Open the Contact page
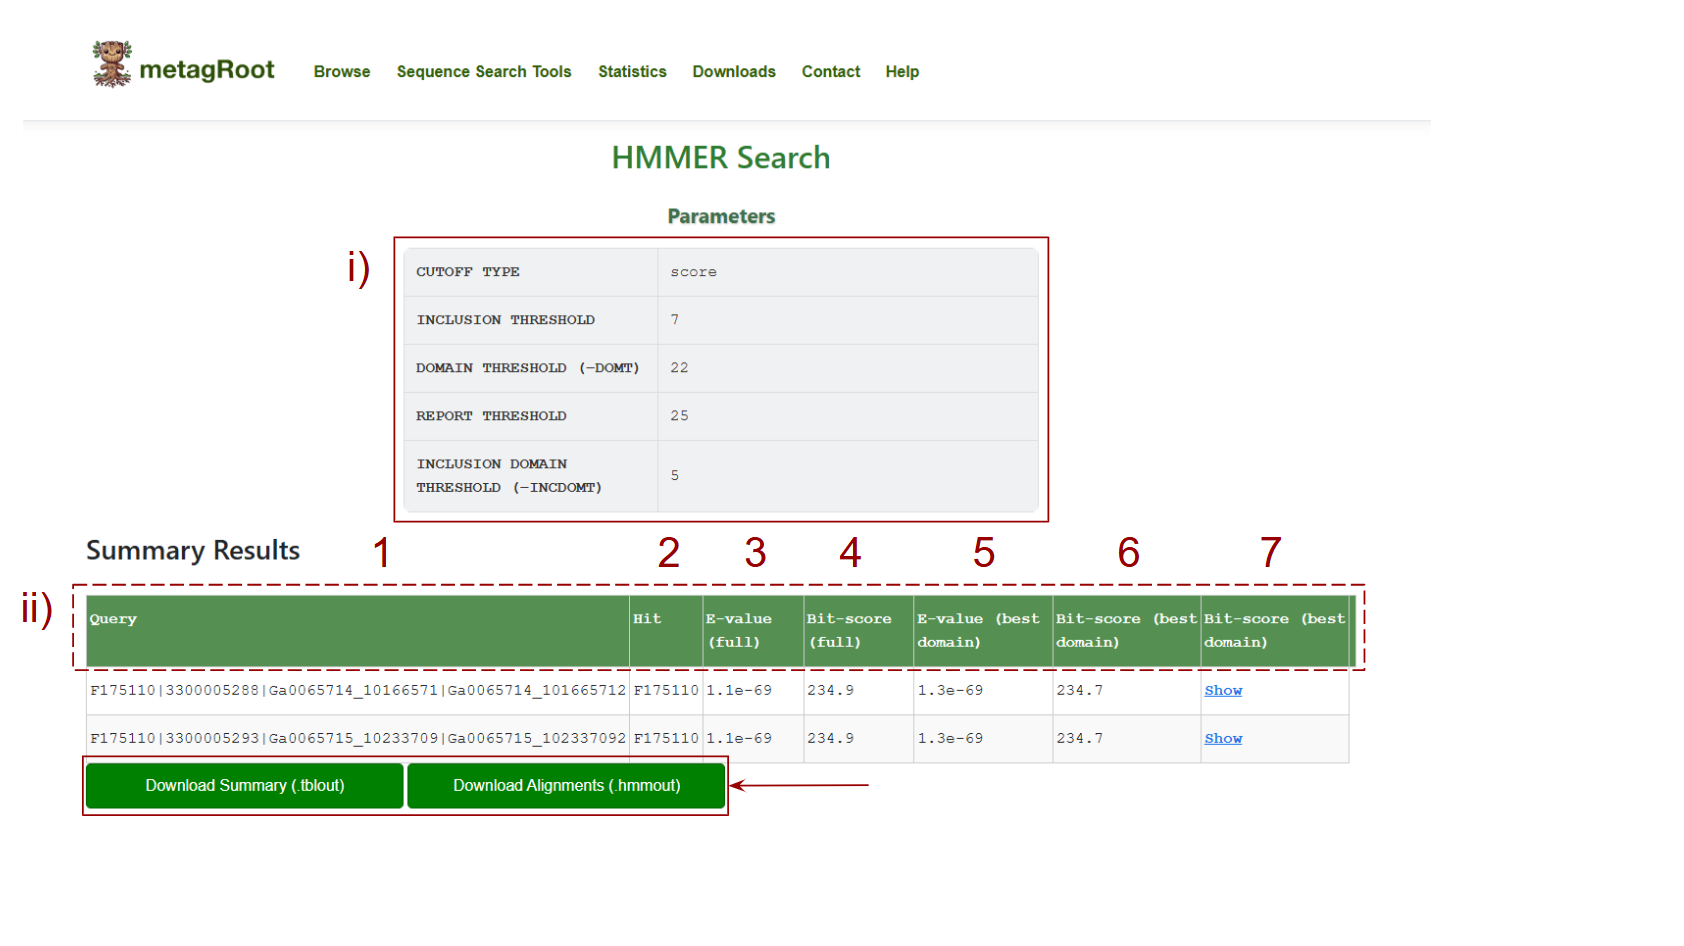 (x=831, y=72)
